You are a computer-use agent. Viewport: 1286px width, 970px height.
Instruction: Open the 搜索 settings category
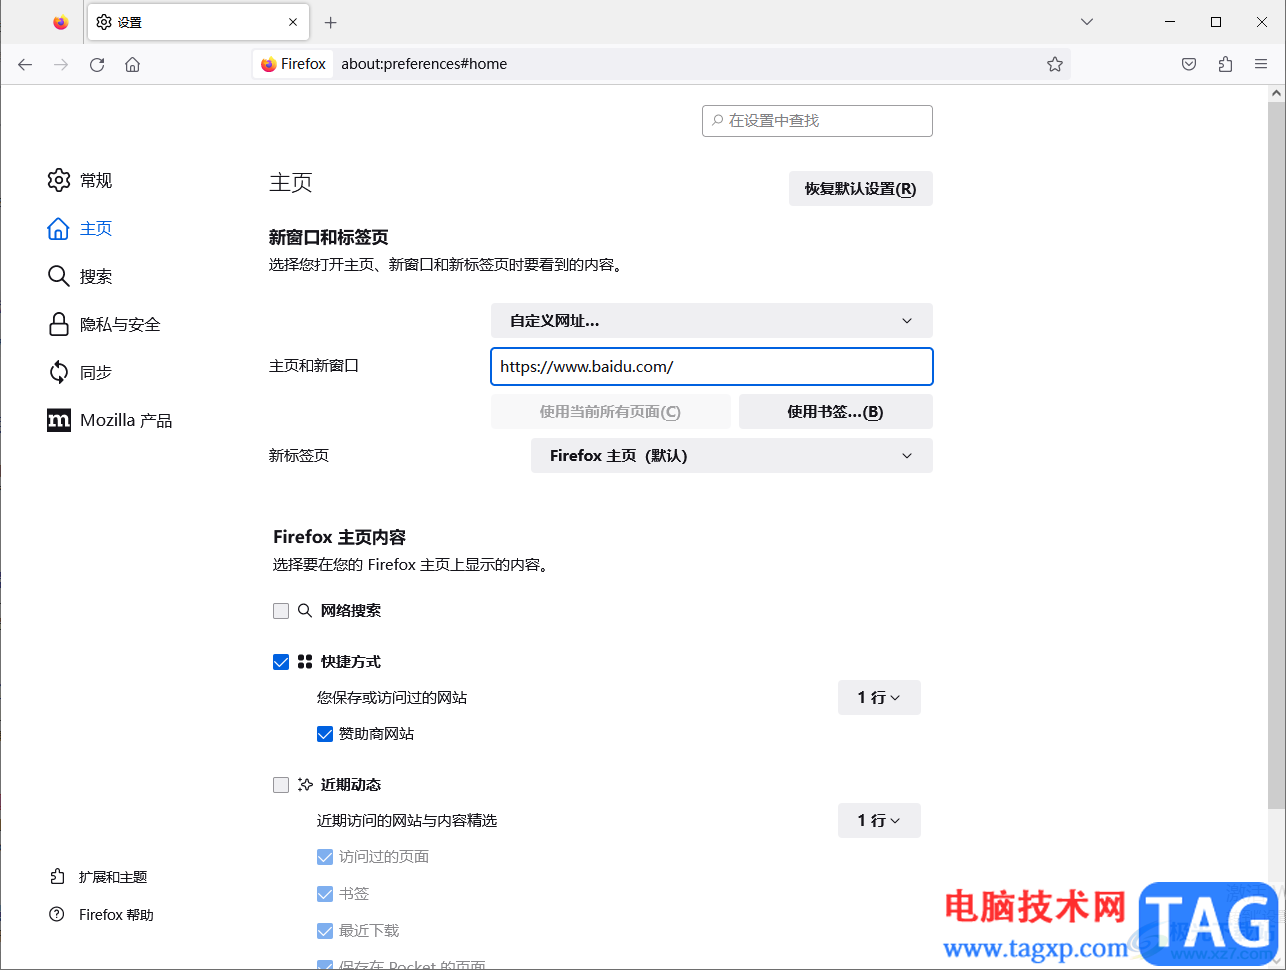coord(80,277)
